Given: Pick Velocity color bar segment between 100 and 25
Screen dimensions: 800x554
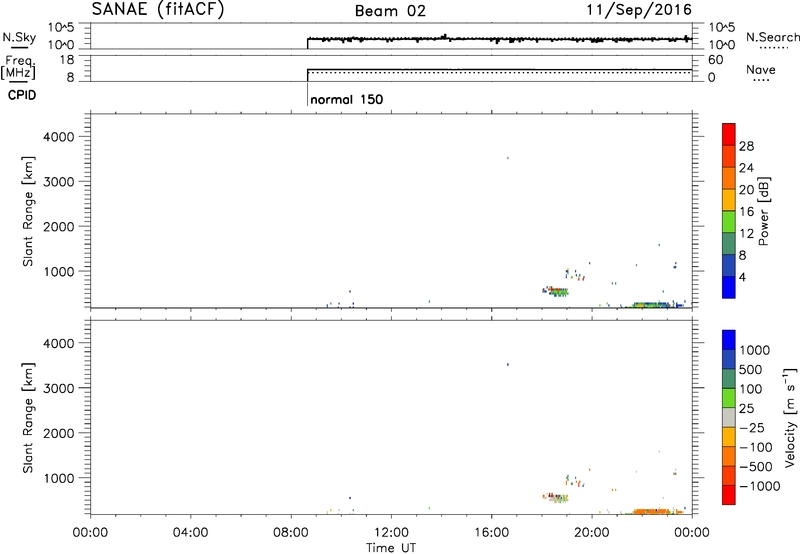Looking at the screenshot, I should pyautogui.click(x=729, y=398).
